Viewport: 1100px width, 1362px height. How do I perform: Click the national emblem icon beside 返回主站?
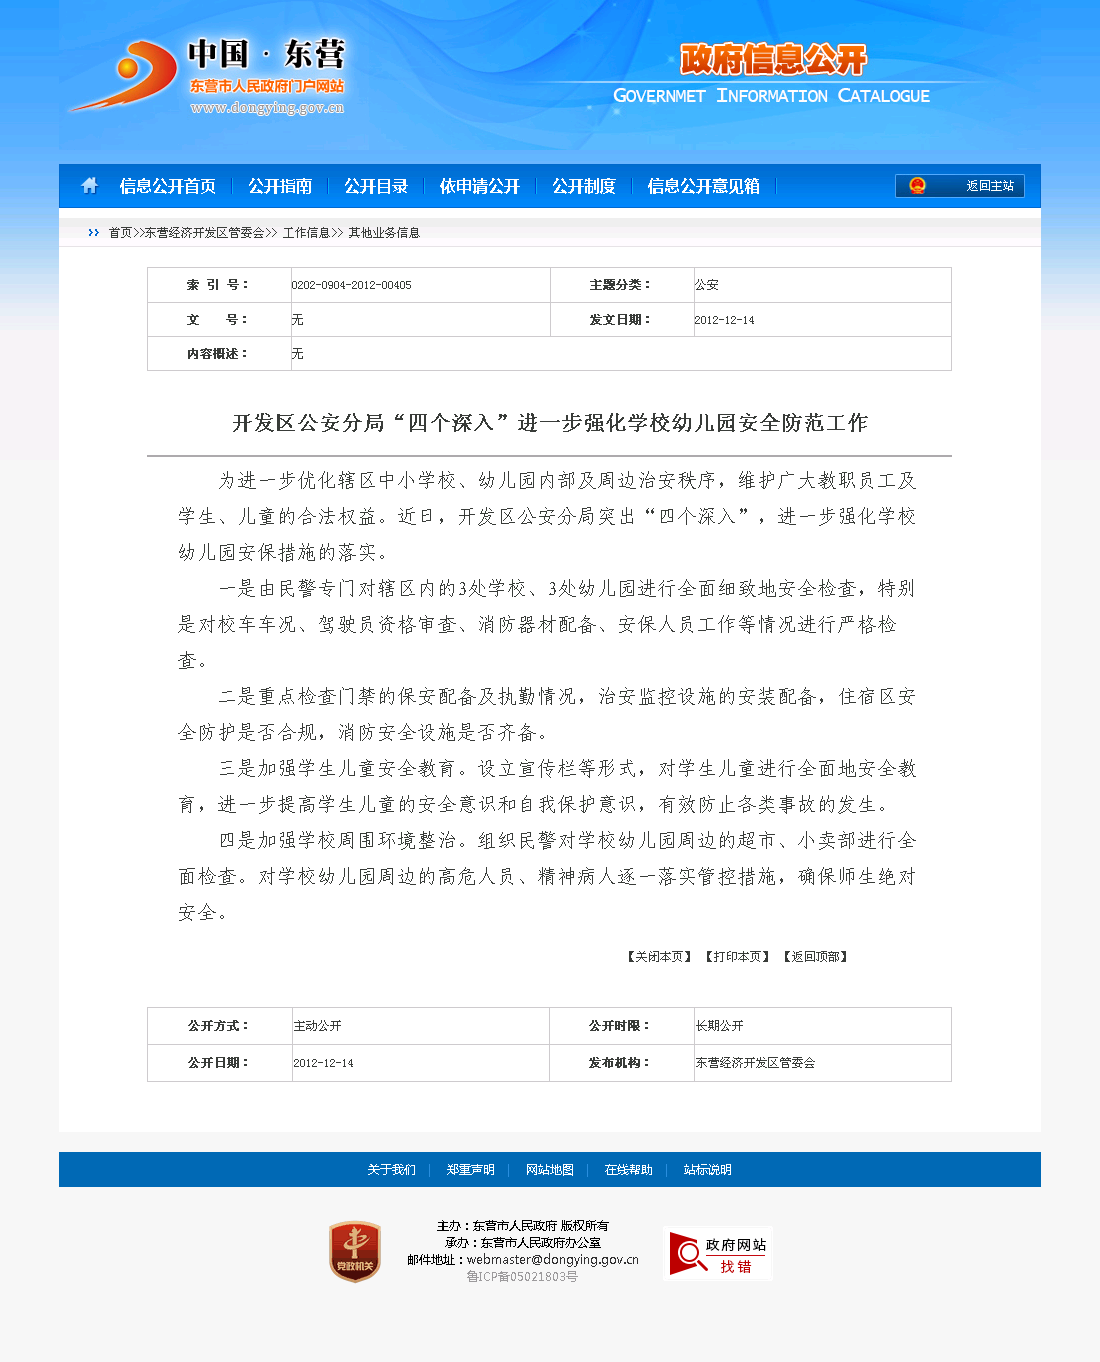(917, 186)
